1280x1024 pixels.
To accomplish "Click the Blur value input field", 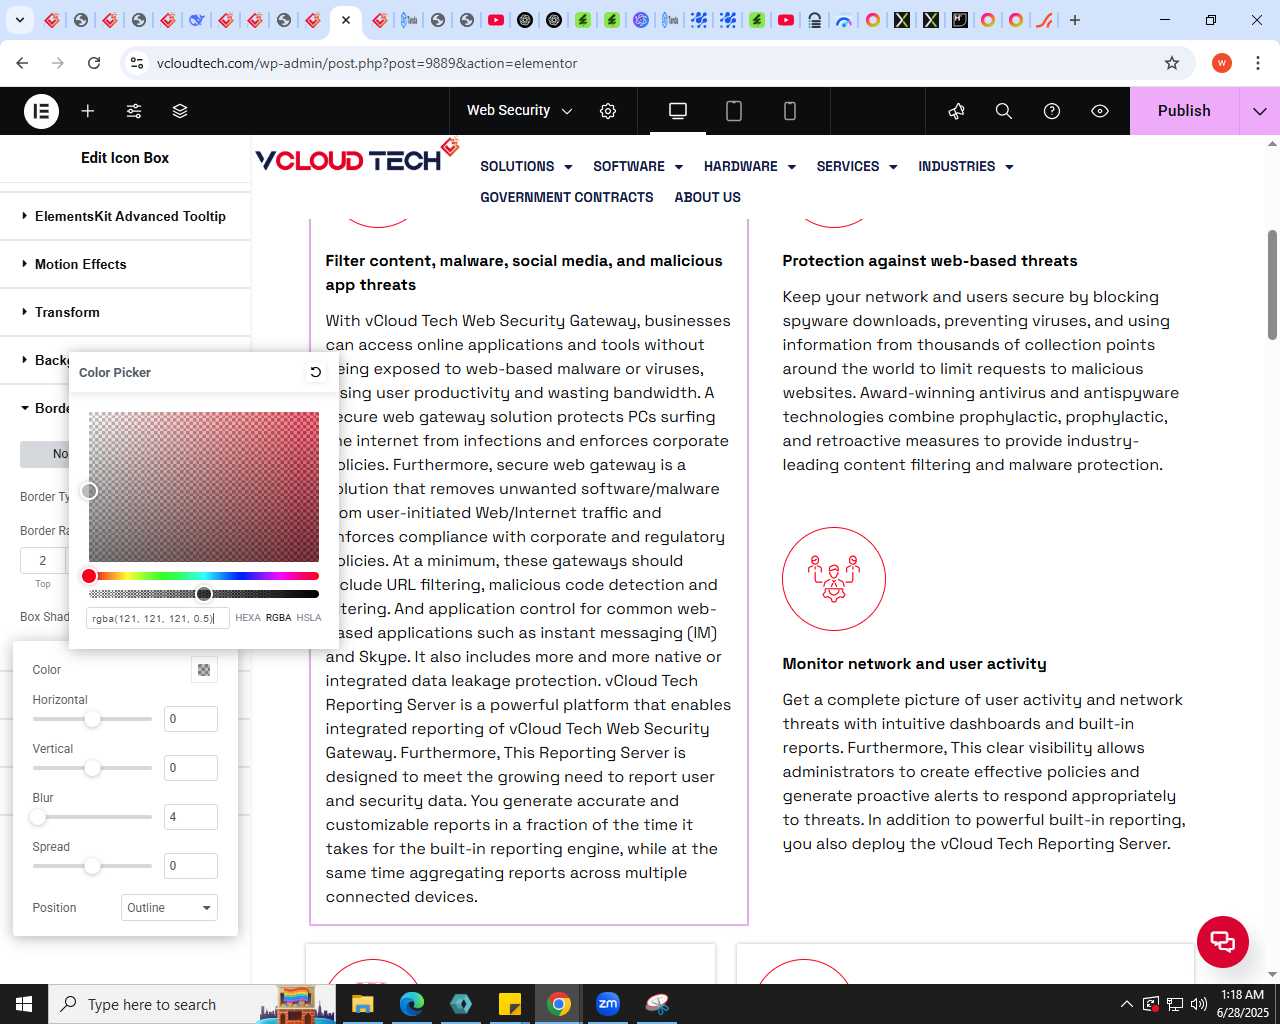I will [x=191, y=817].
